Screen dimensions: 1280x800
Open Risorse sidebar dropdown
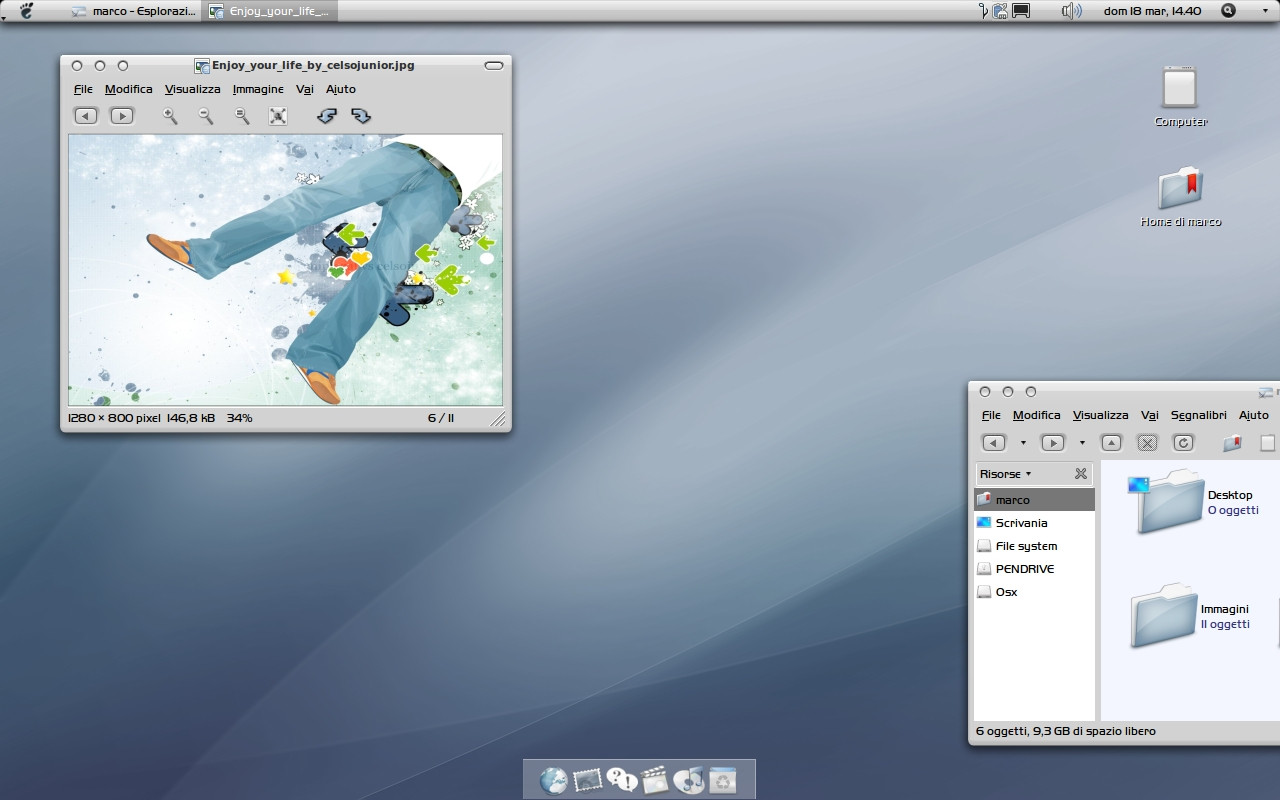tap(1005, 474)
